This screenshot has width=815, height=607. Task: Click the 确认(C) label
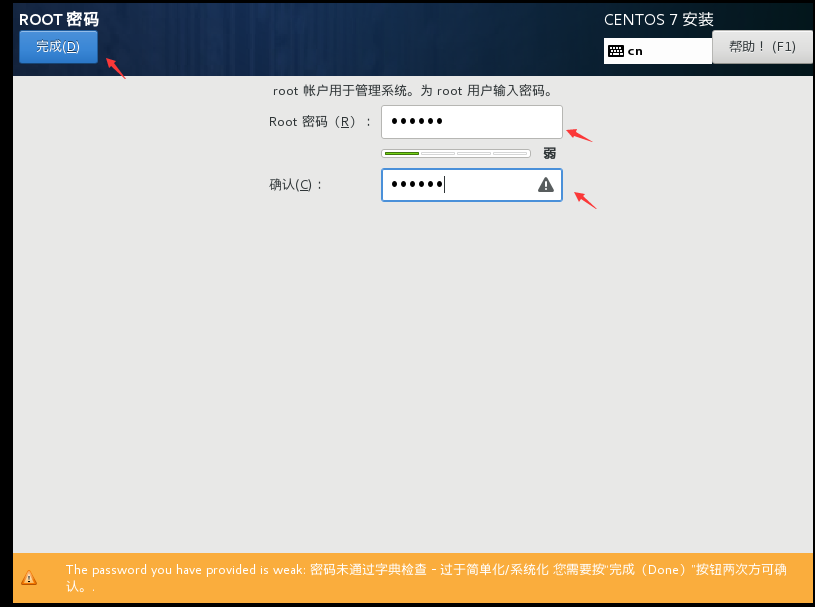(x=295, y=185)
